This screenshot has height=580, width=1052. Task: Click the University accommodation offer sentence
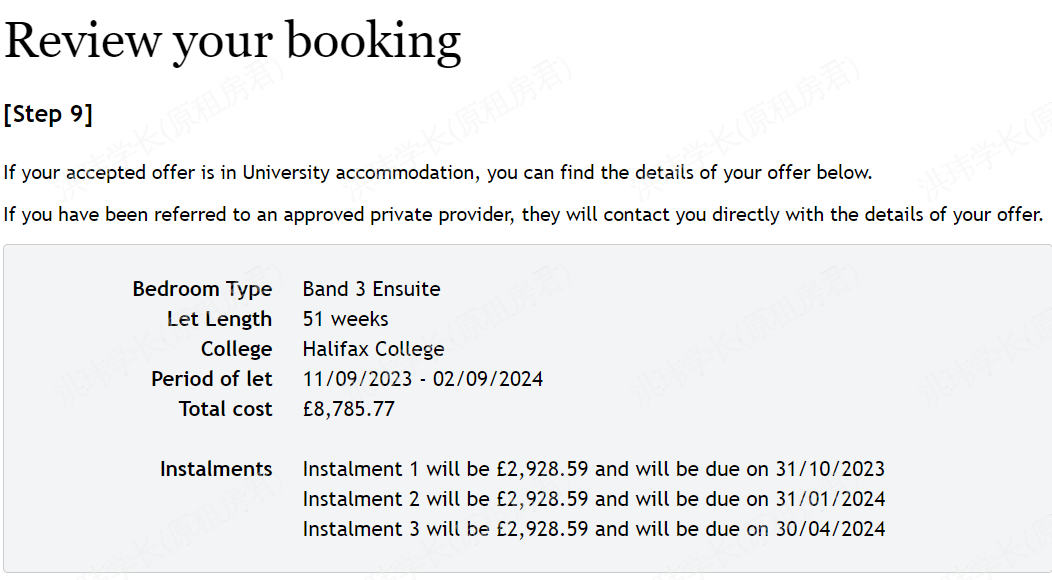coord(437,172)
